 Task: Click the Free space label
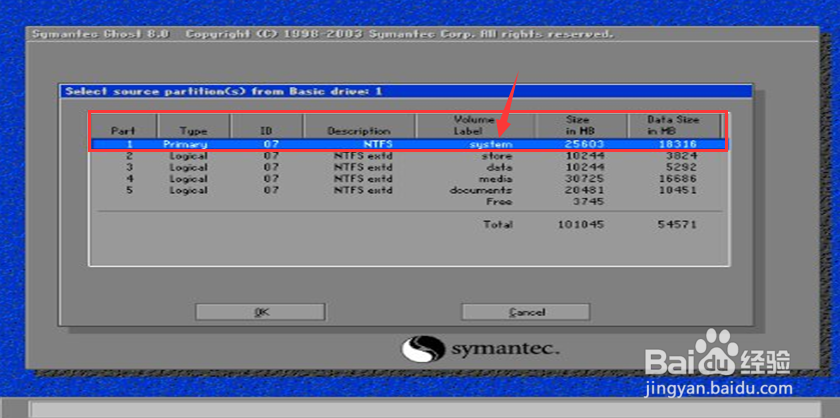click(x=499, y=201)
